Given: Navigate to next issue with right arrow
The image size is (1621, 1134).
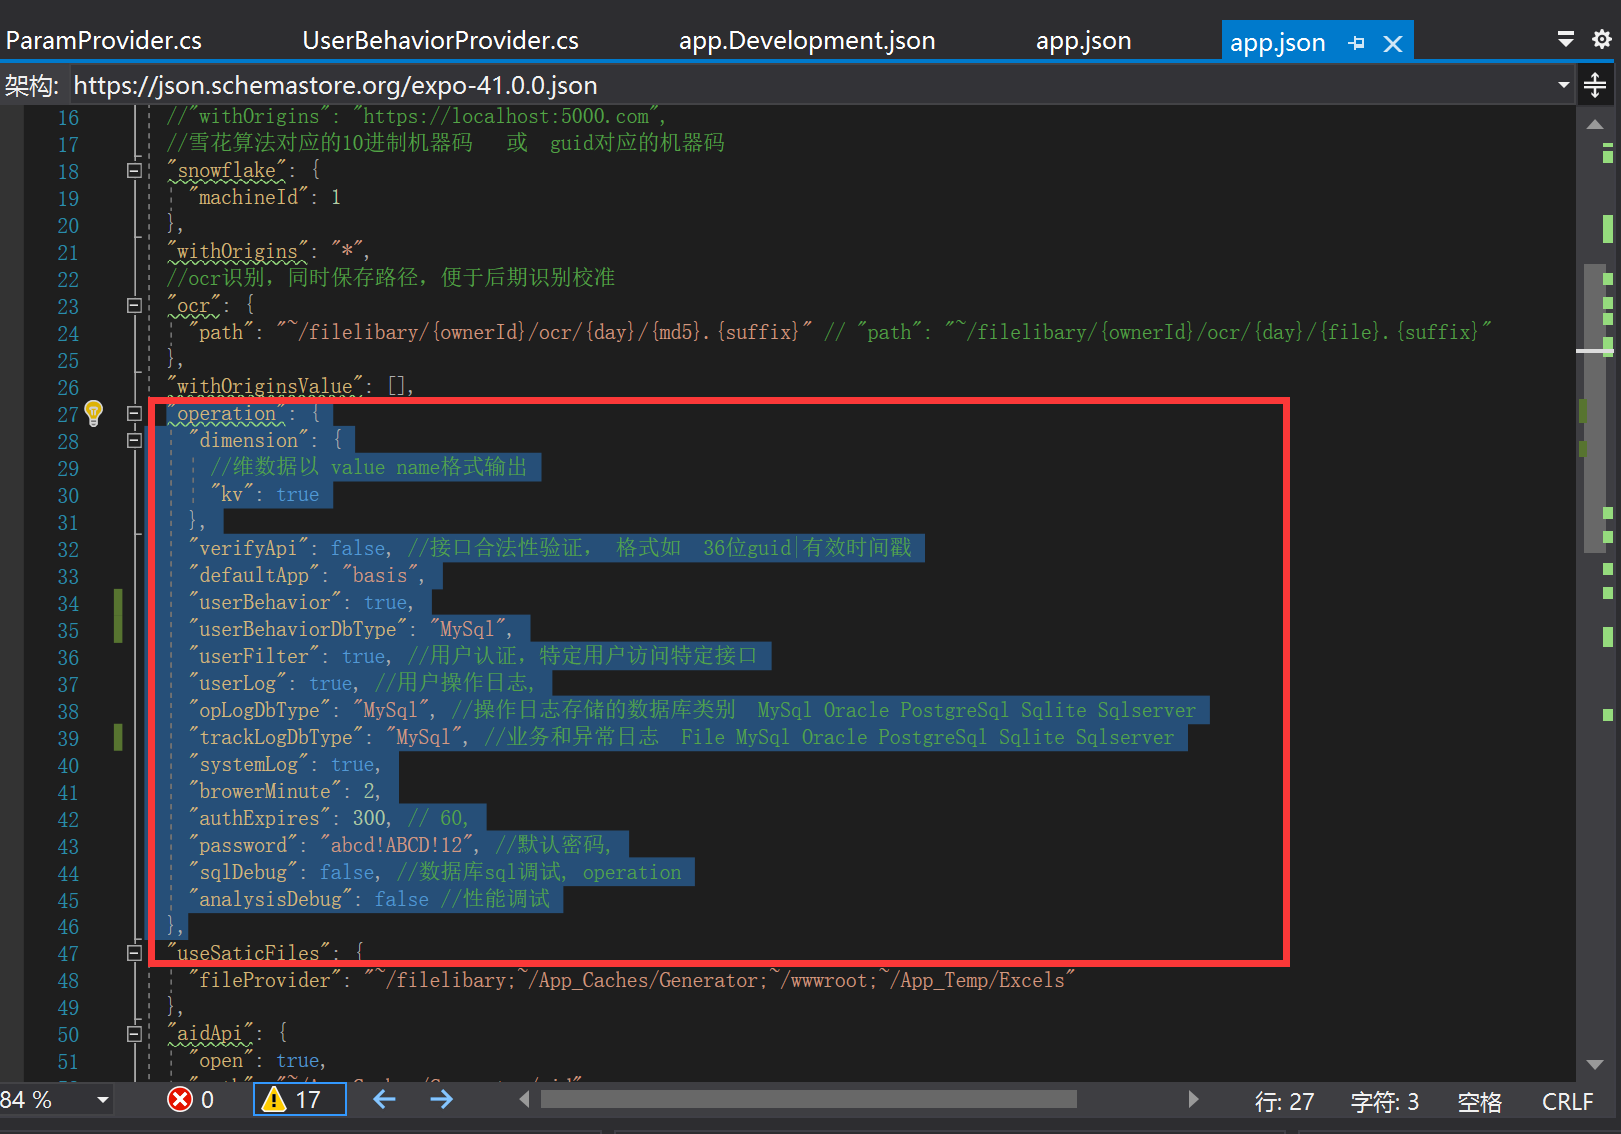Looking at the screenshot, I should (x=441, y=1100).
